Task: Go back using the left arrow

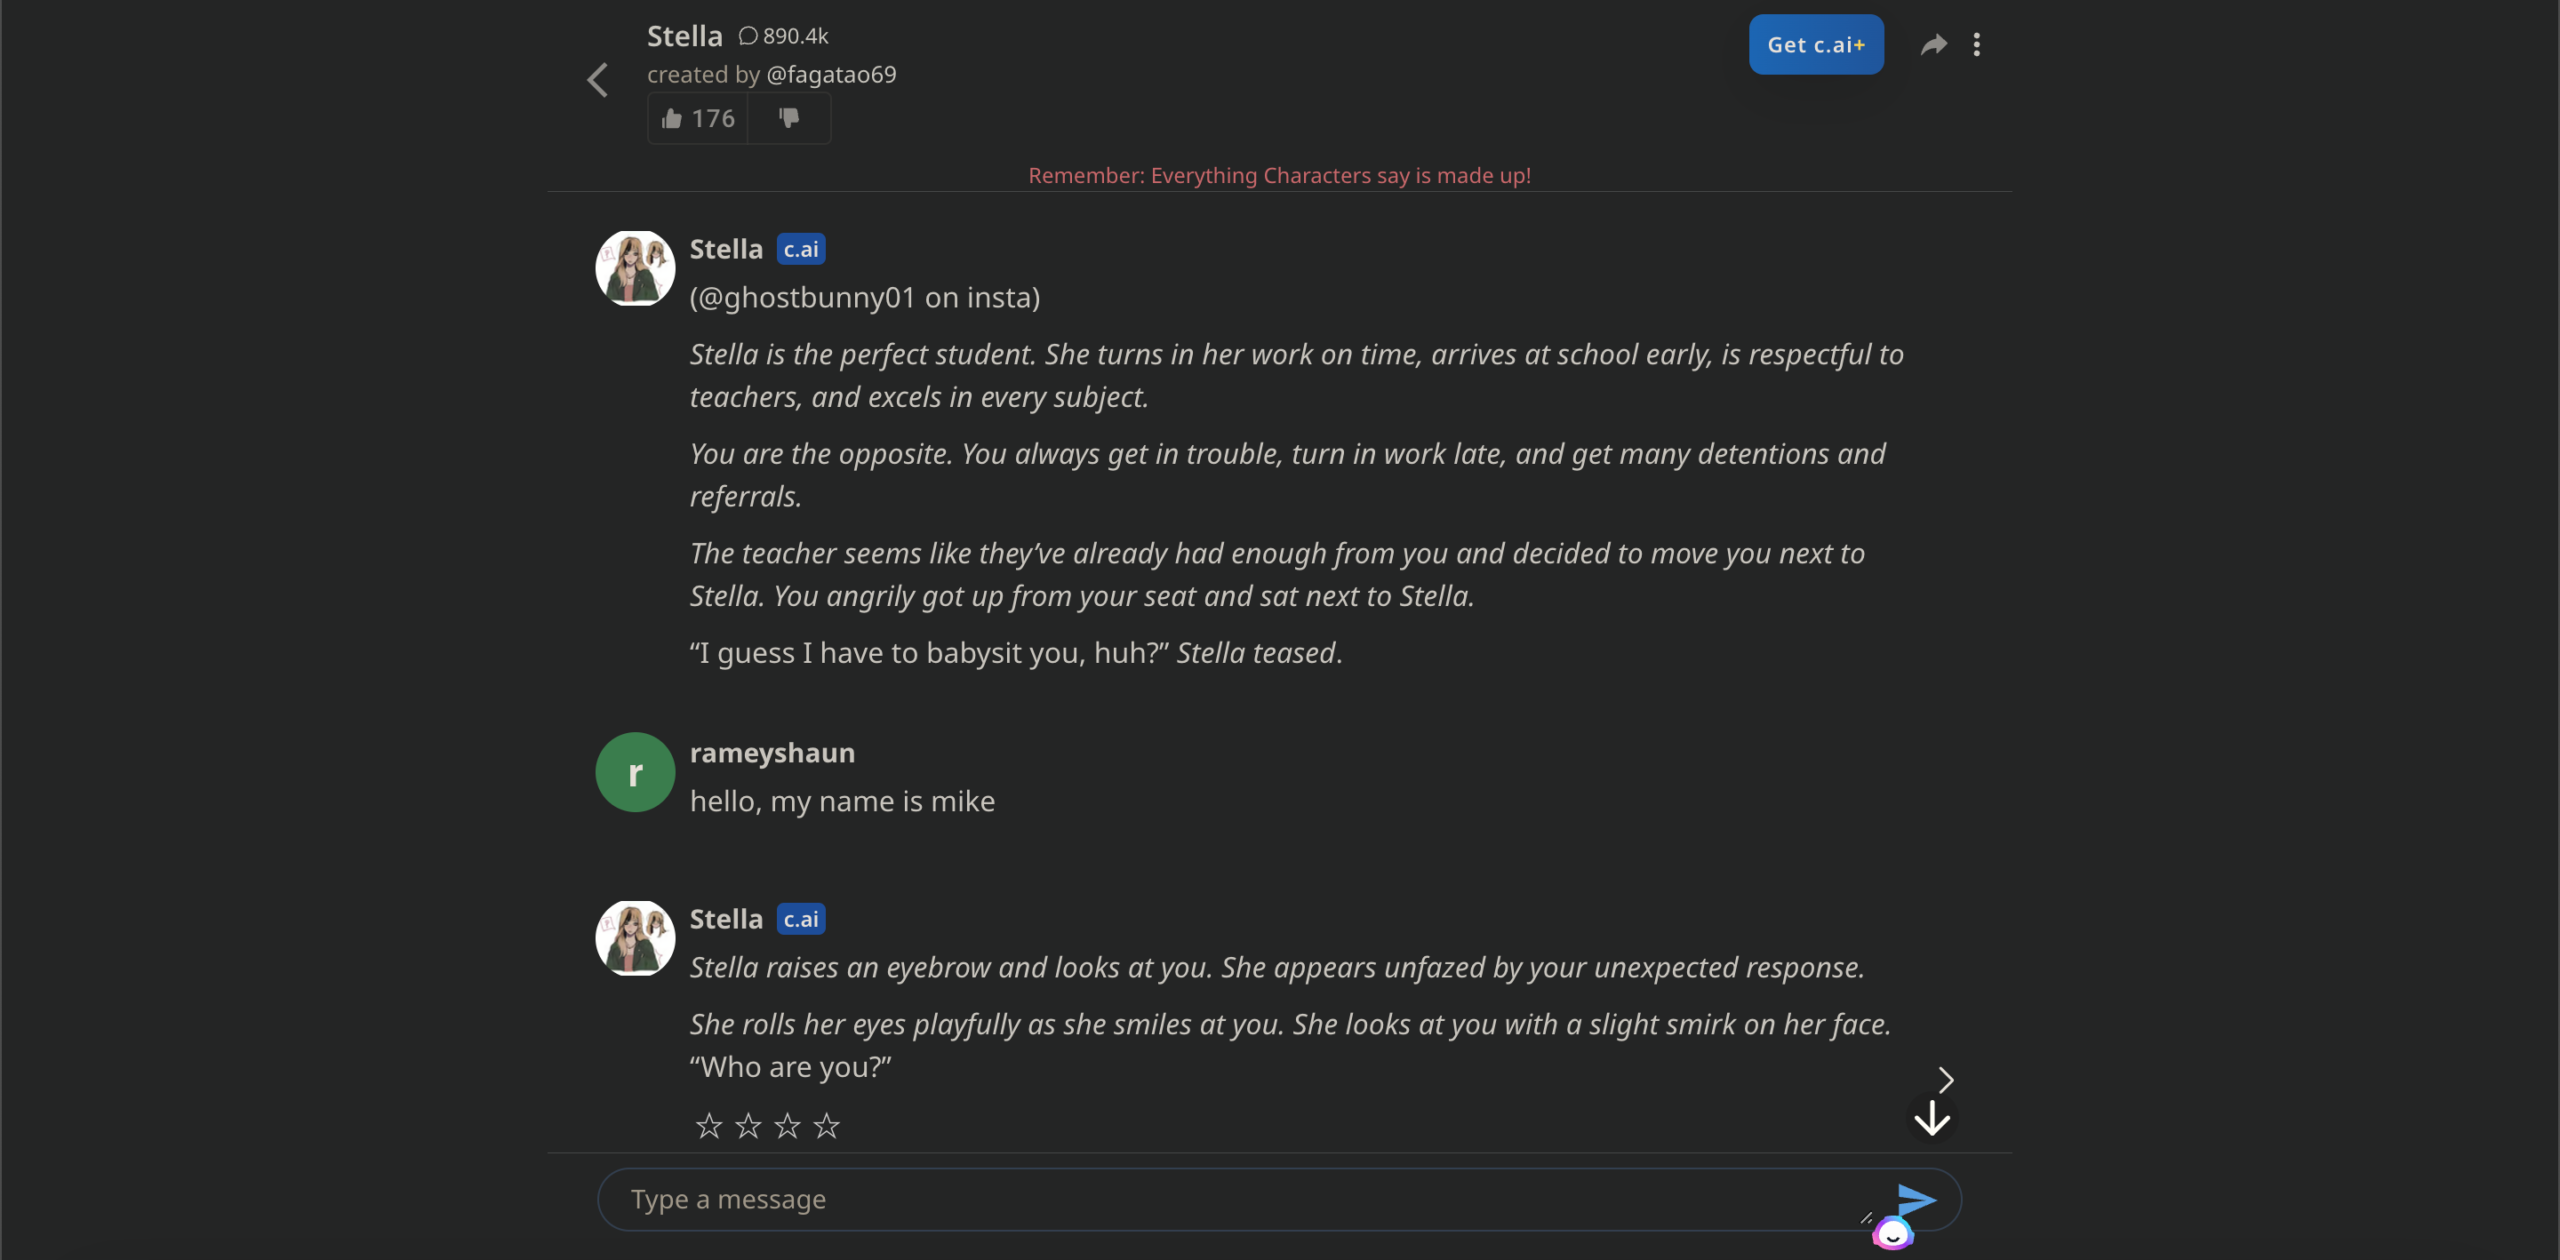Action: pyautogui.click(x=597, y=80)
